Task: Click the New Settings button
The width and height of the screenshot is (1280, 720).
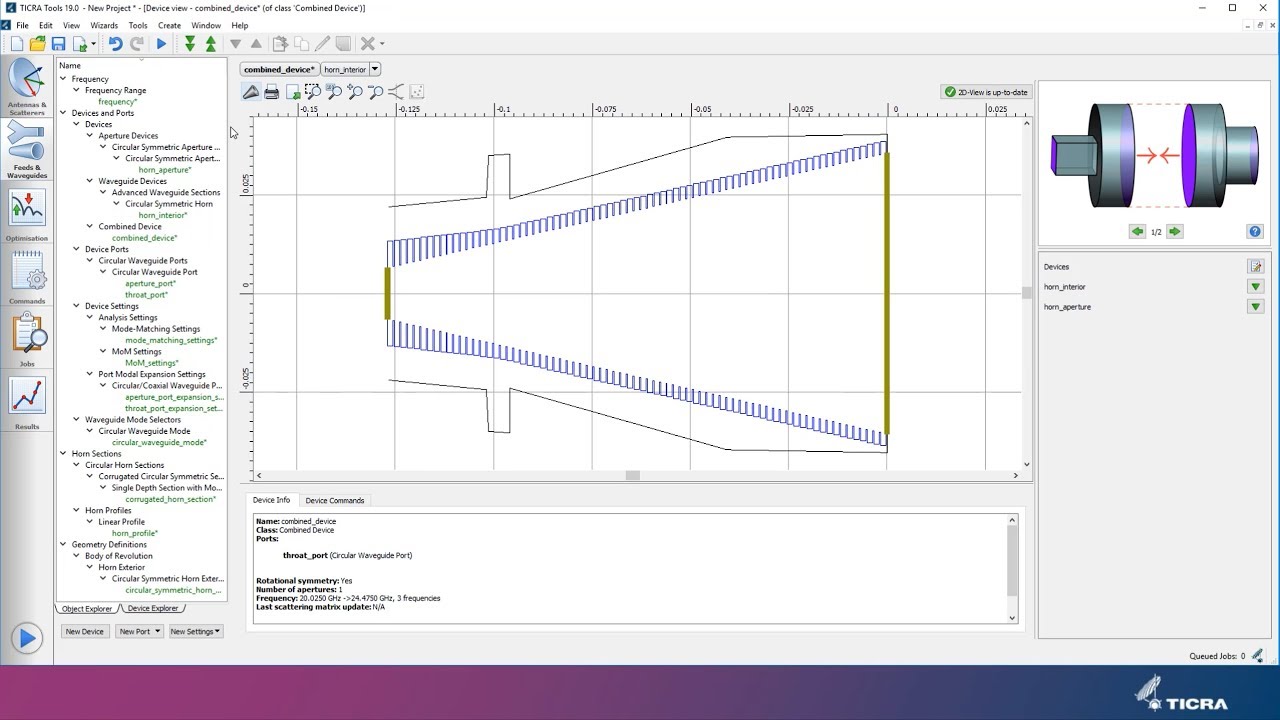Action: (195, 631)
